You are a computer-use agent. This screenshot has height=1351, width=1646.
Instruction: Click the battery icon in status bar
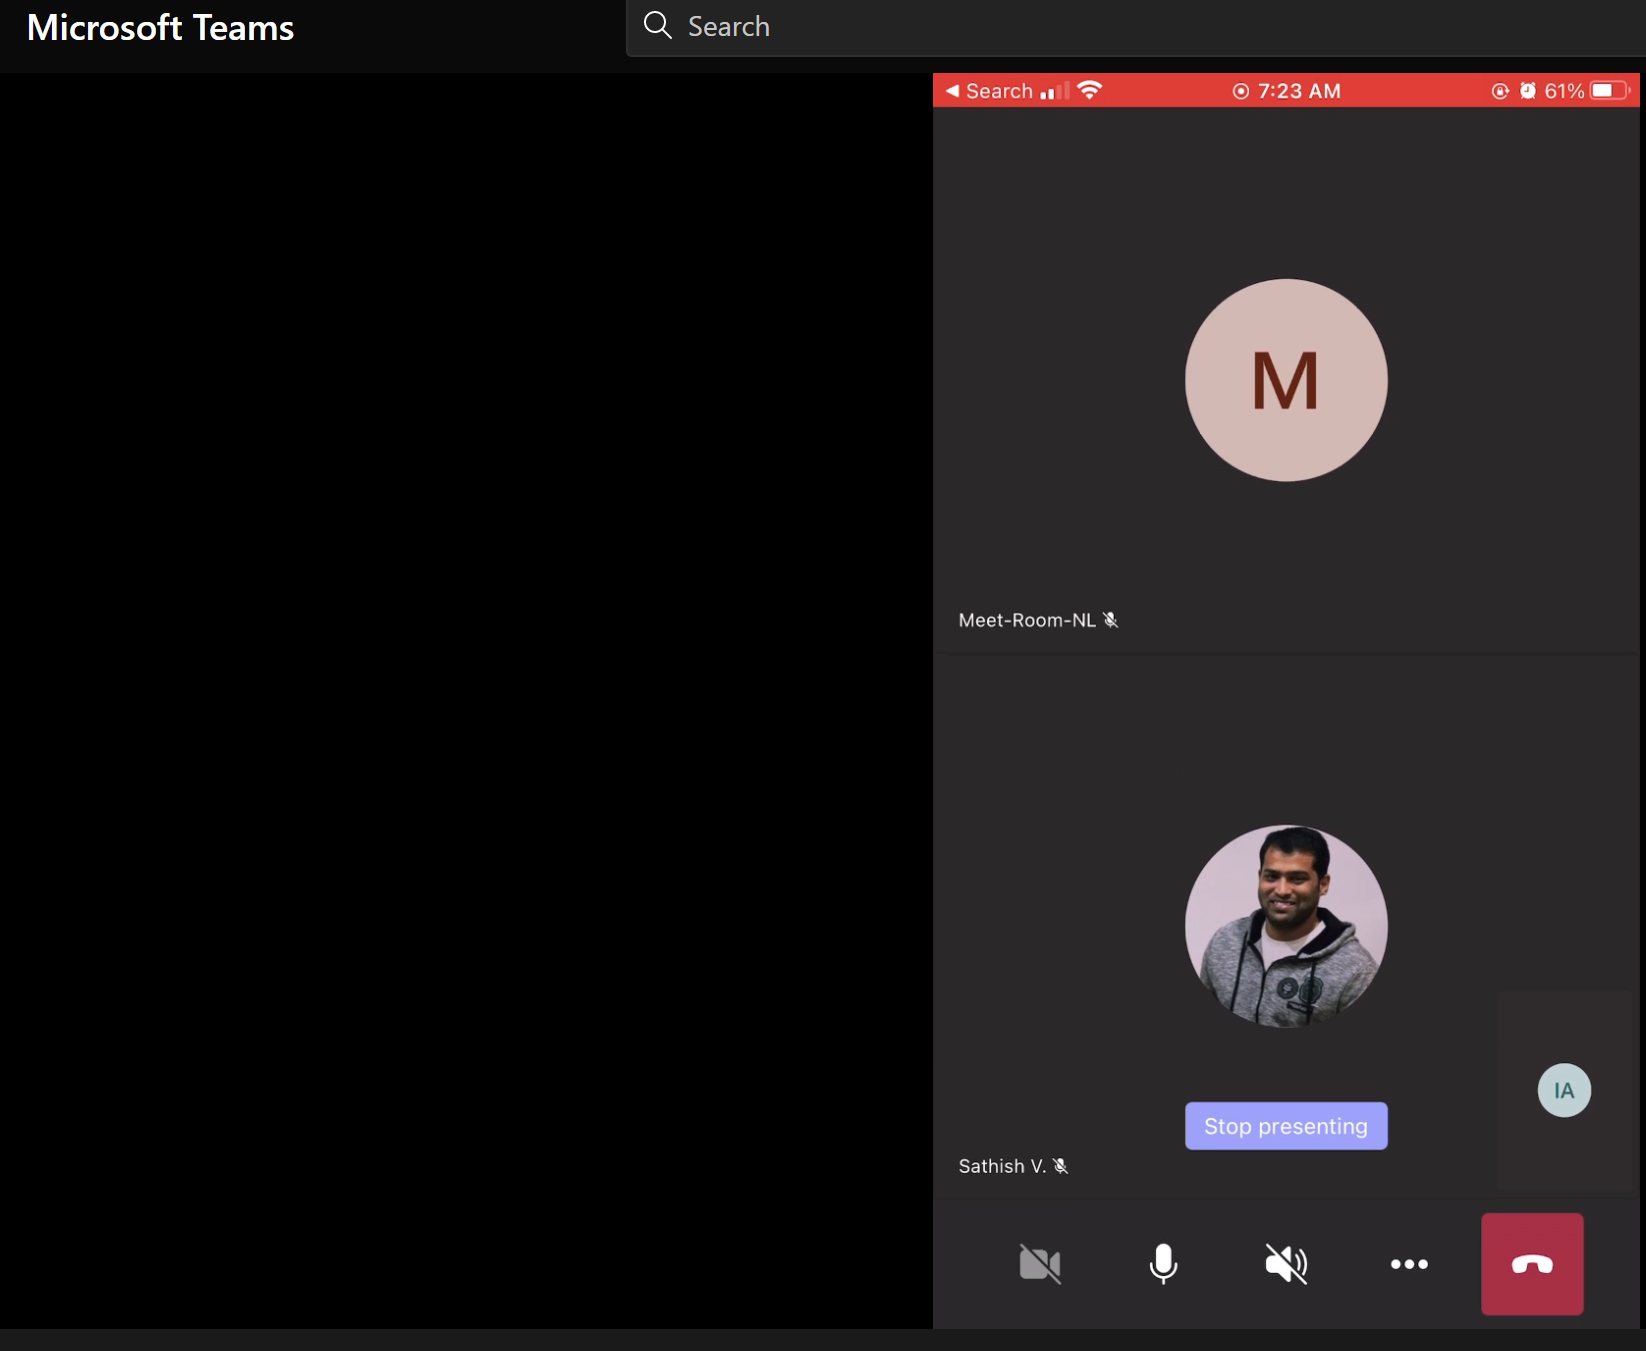[x=1610, y=91]
